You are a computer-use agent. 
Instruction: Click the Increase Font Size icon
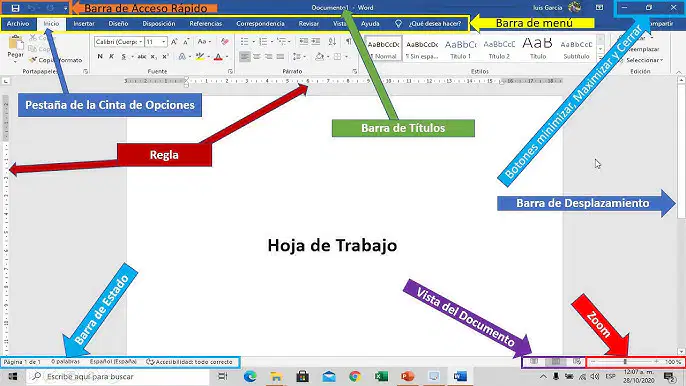point(174,42)
